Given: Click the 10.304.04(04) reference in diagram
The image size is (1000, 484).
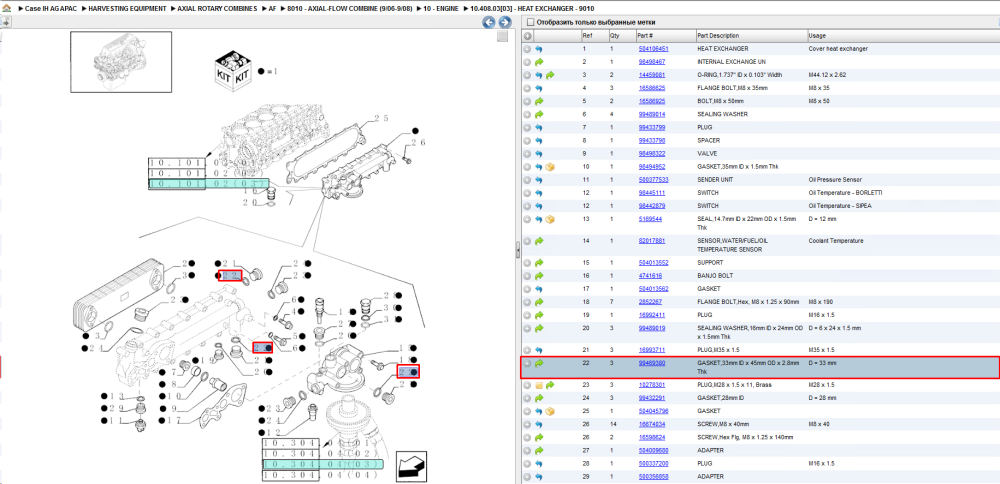Looking at the screenshot, I should (x=323, y=476).
